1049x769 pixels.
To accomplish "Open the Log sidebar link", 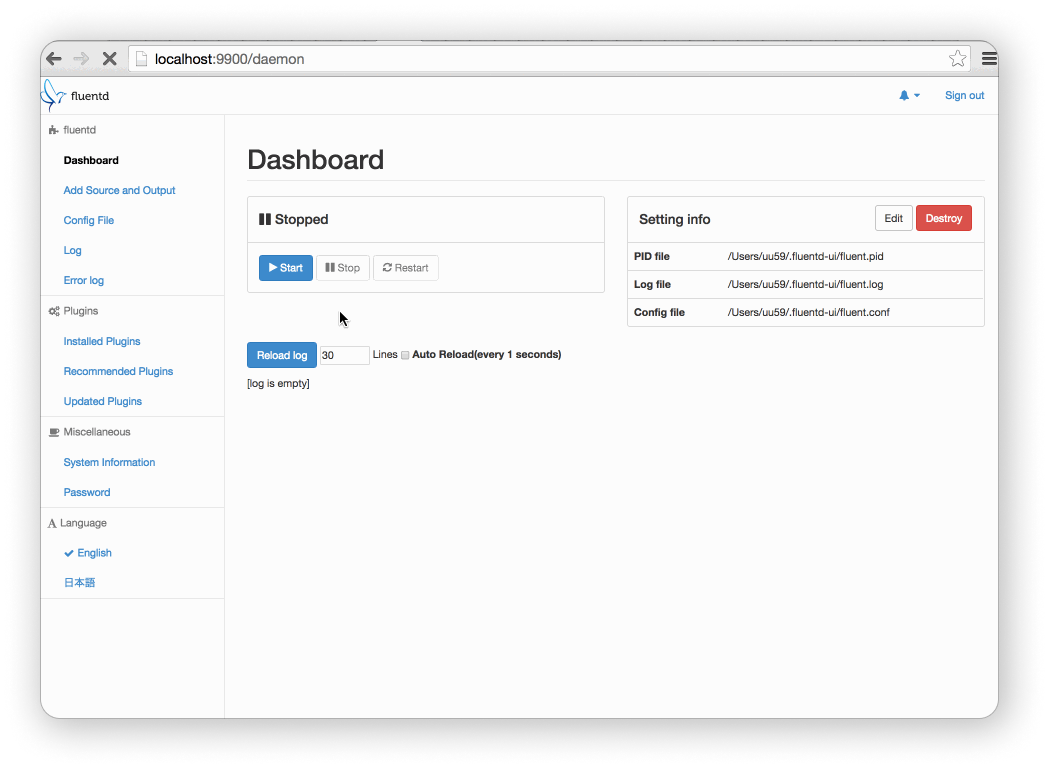I will 72,250.
